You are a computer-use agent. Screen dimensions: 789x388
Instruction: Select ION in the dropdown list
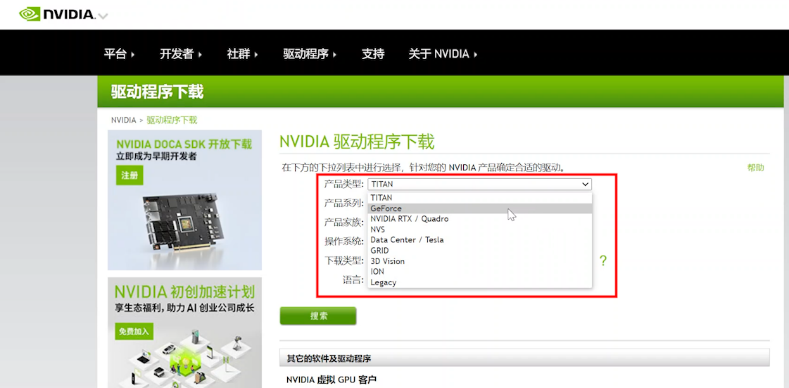pyautogui.click(x=480, y=272)
